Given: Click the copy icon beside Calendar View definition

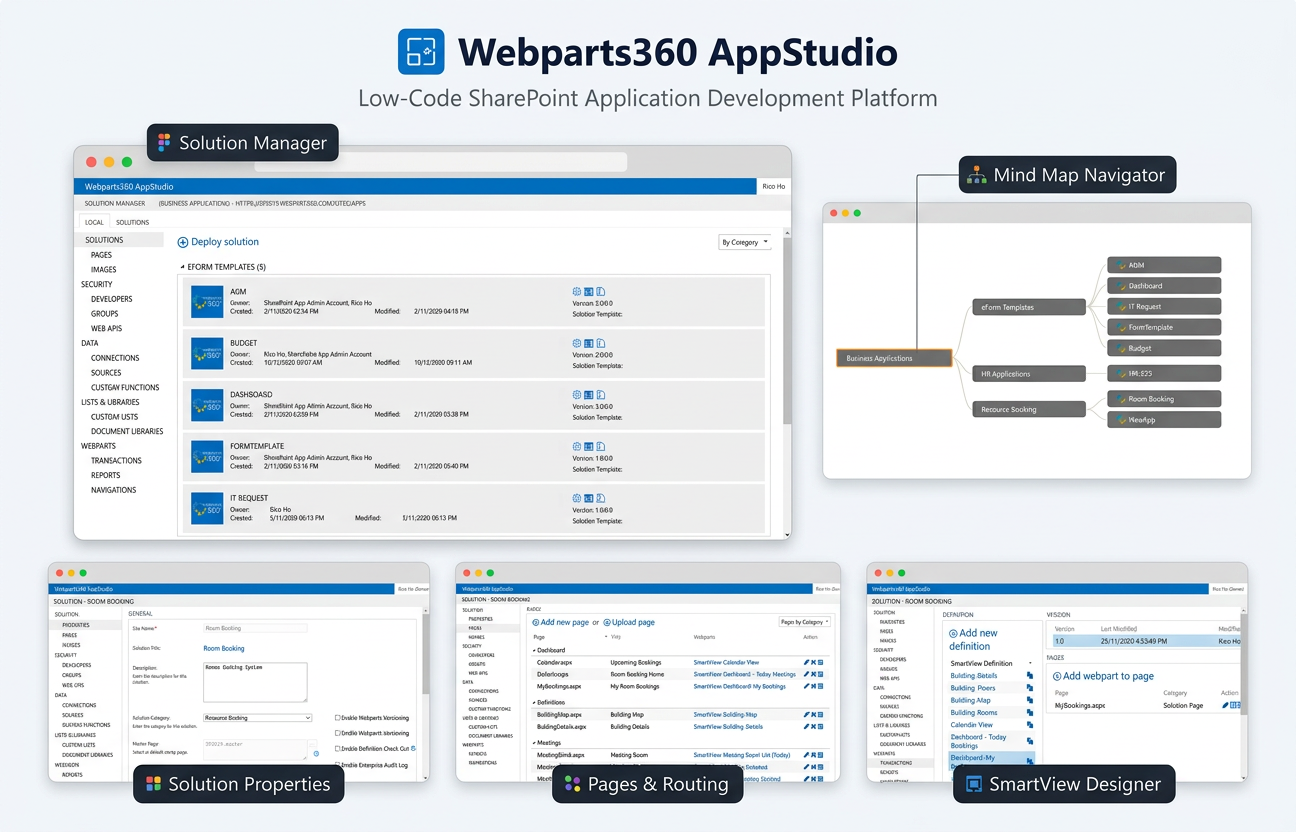Looking at the screenshot, I should click(1030, 725).
